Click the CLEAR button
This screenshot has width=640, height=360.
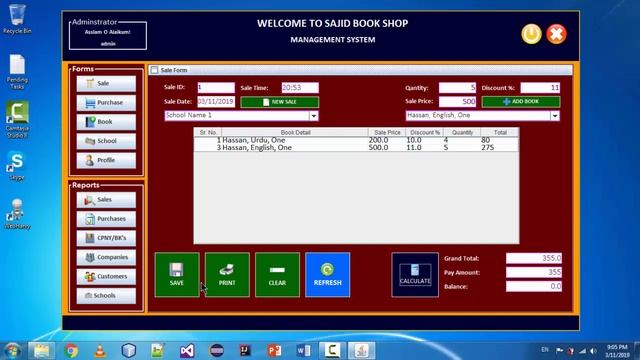[x=277, y=275]
